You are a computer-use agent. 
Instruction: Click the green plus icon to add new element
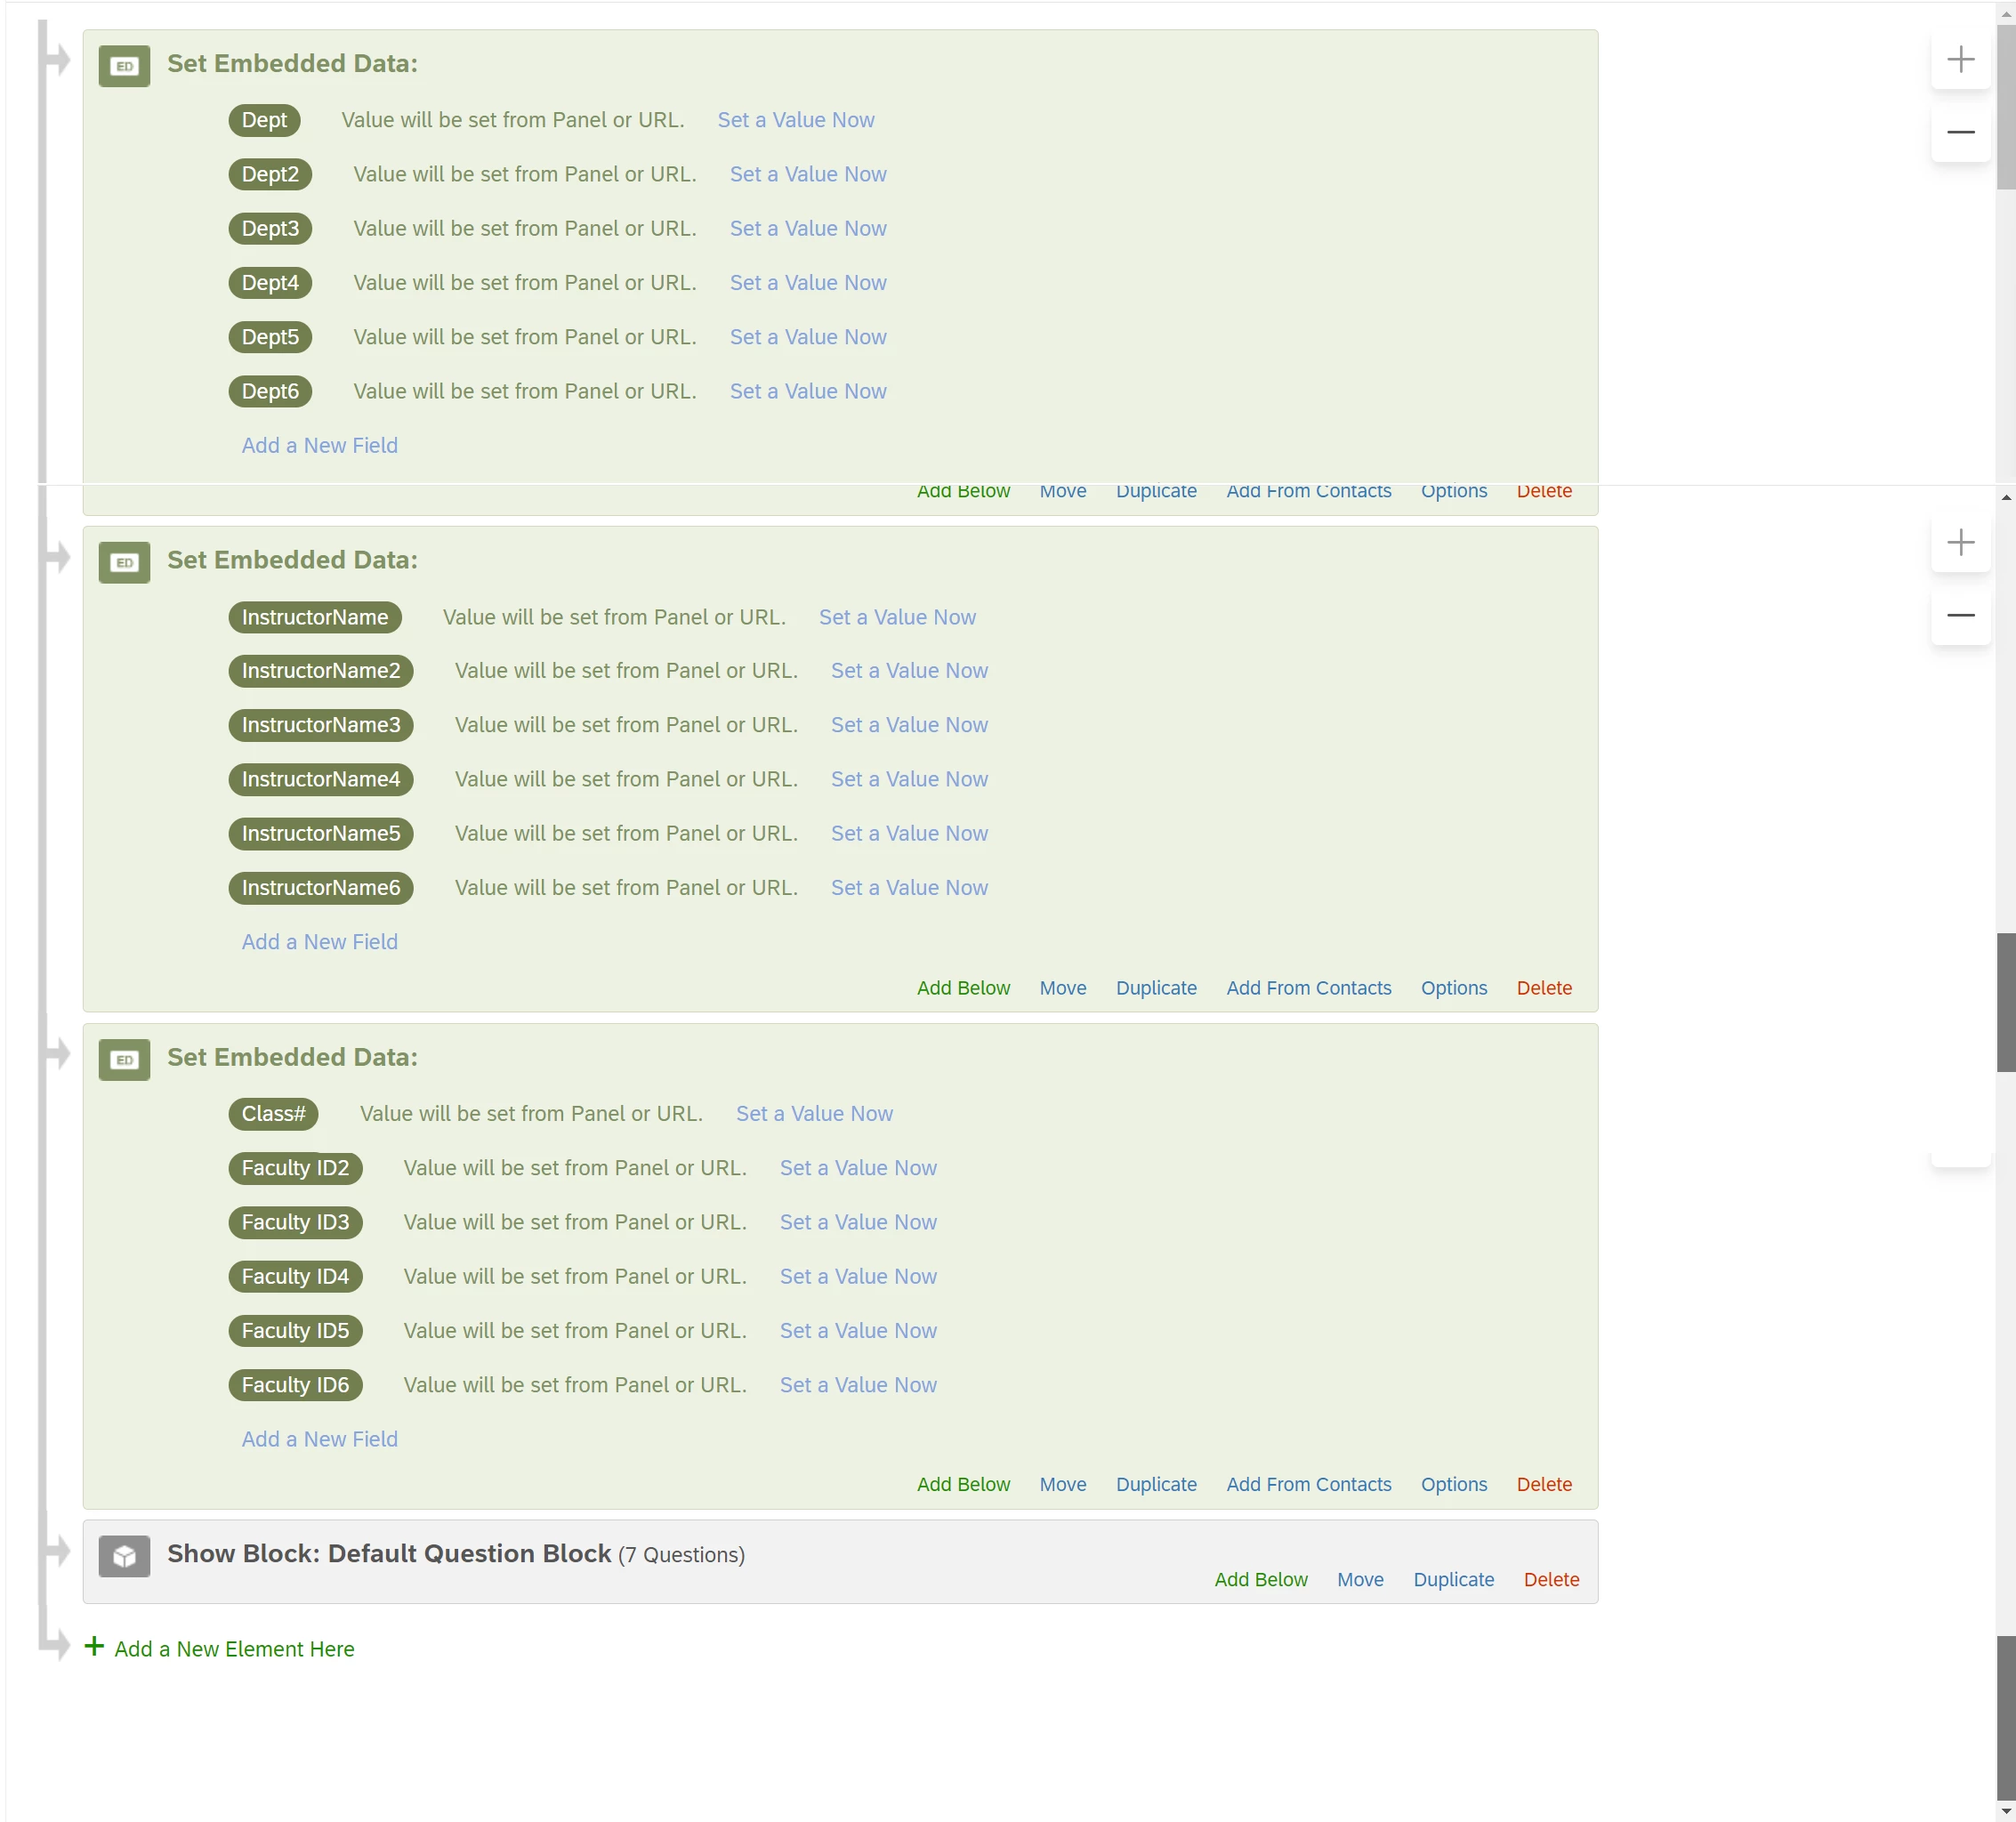click(x=94, y=1647)
